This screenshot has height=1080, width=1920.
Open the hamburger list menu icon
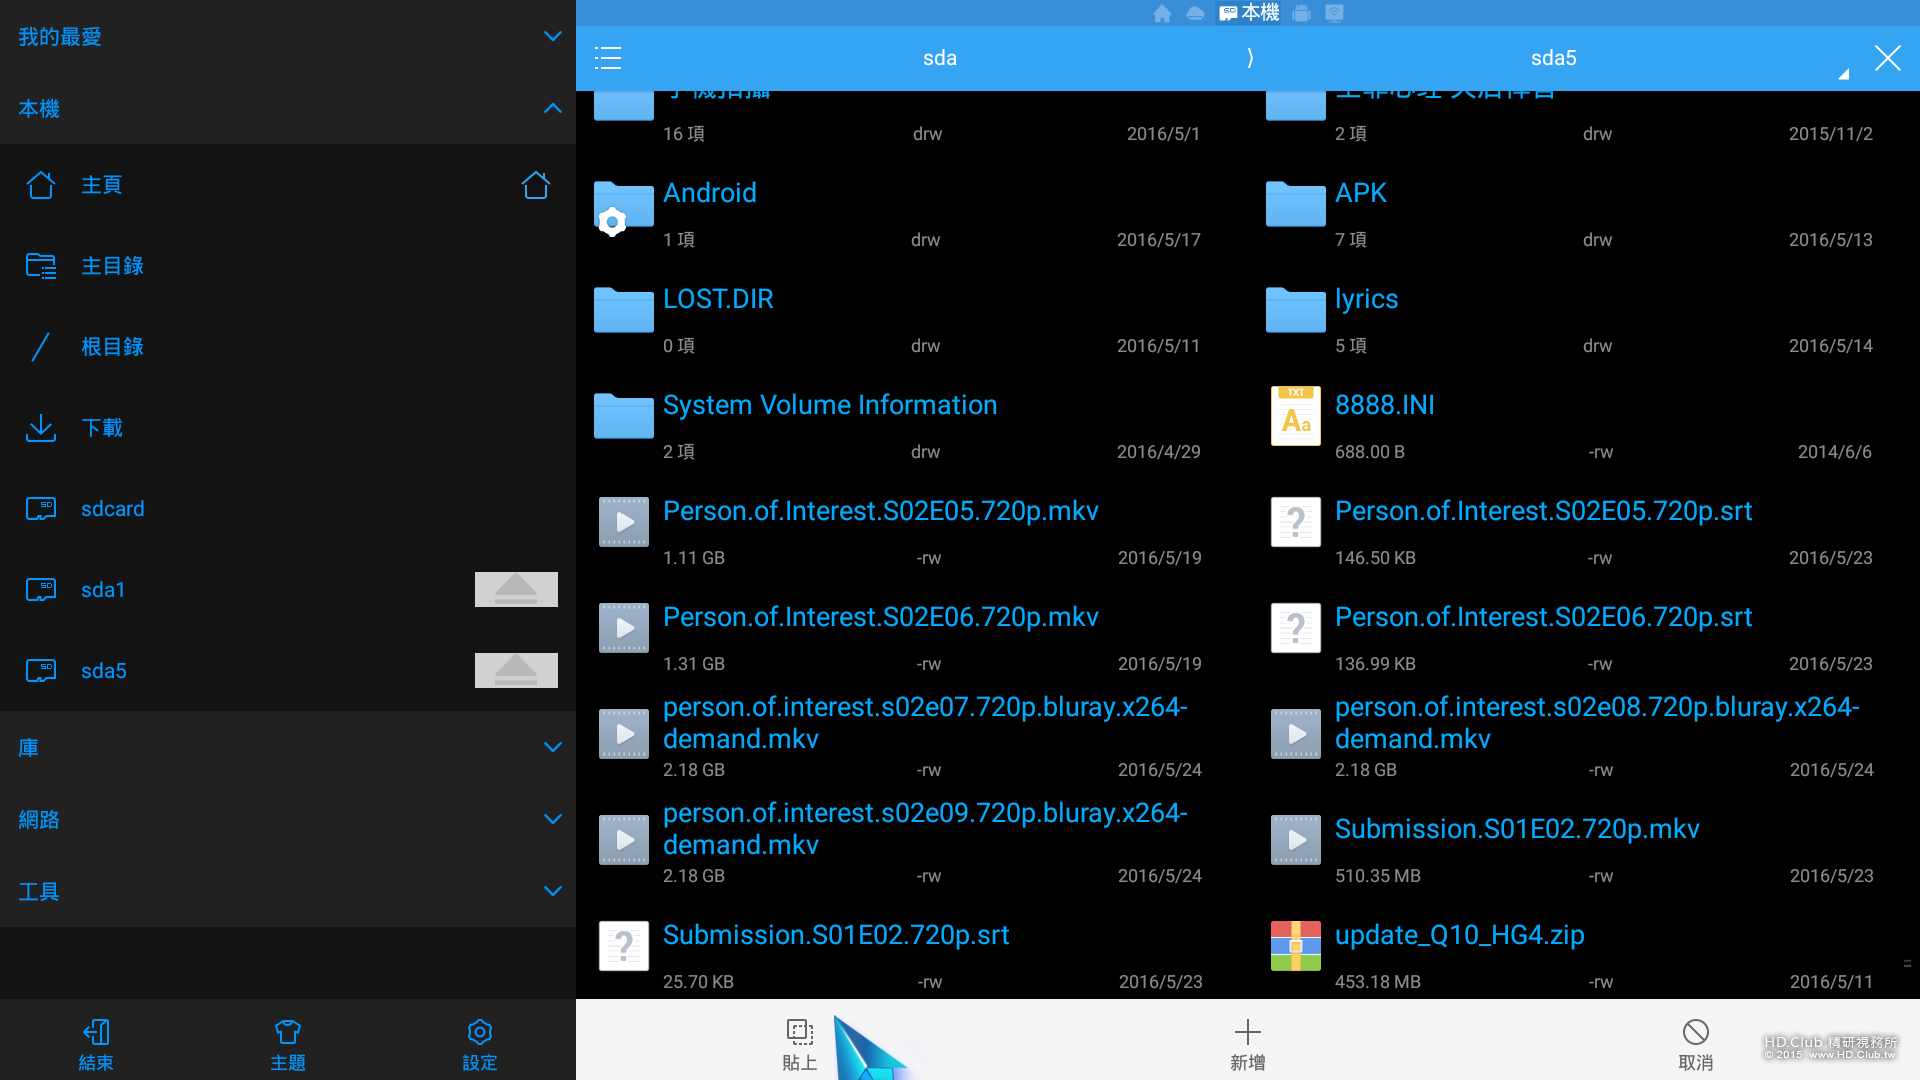[608, 58]
